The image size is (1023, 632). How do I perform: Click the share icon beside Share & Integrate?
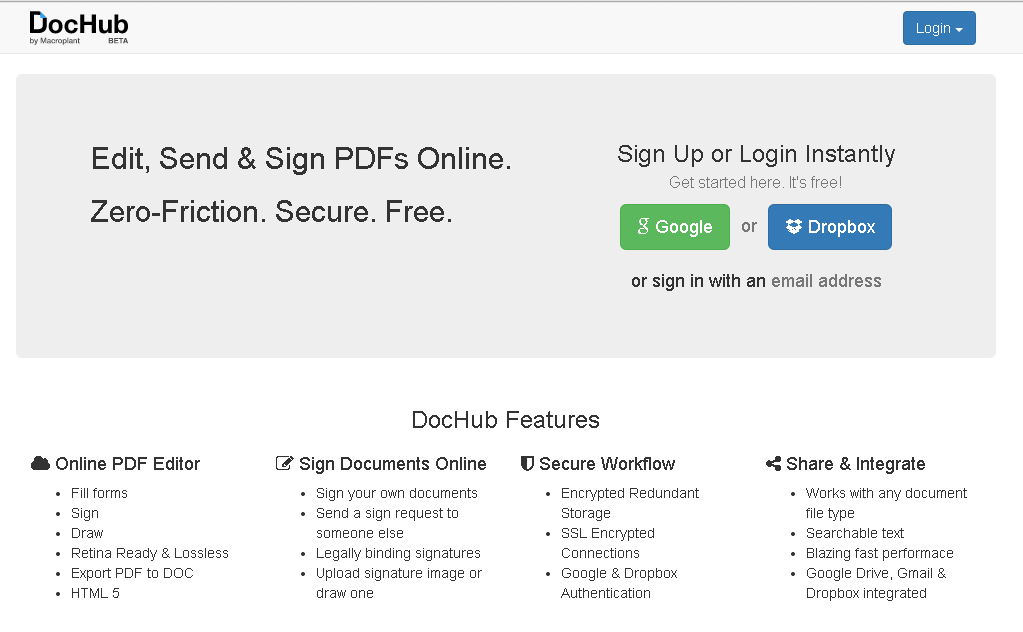773,464
